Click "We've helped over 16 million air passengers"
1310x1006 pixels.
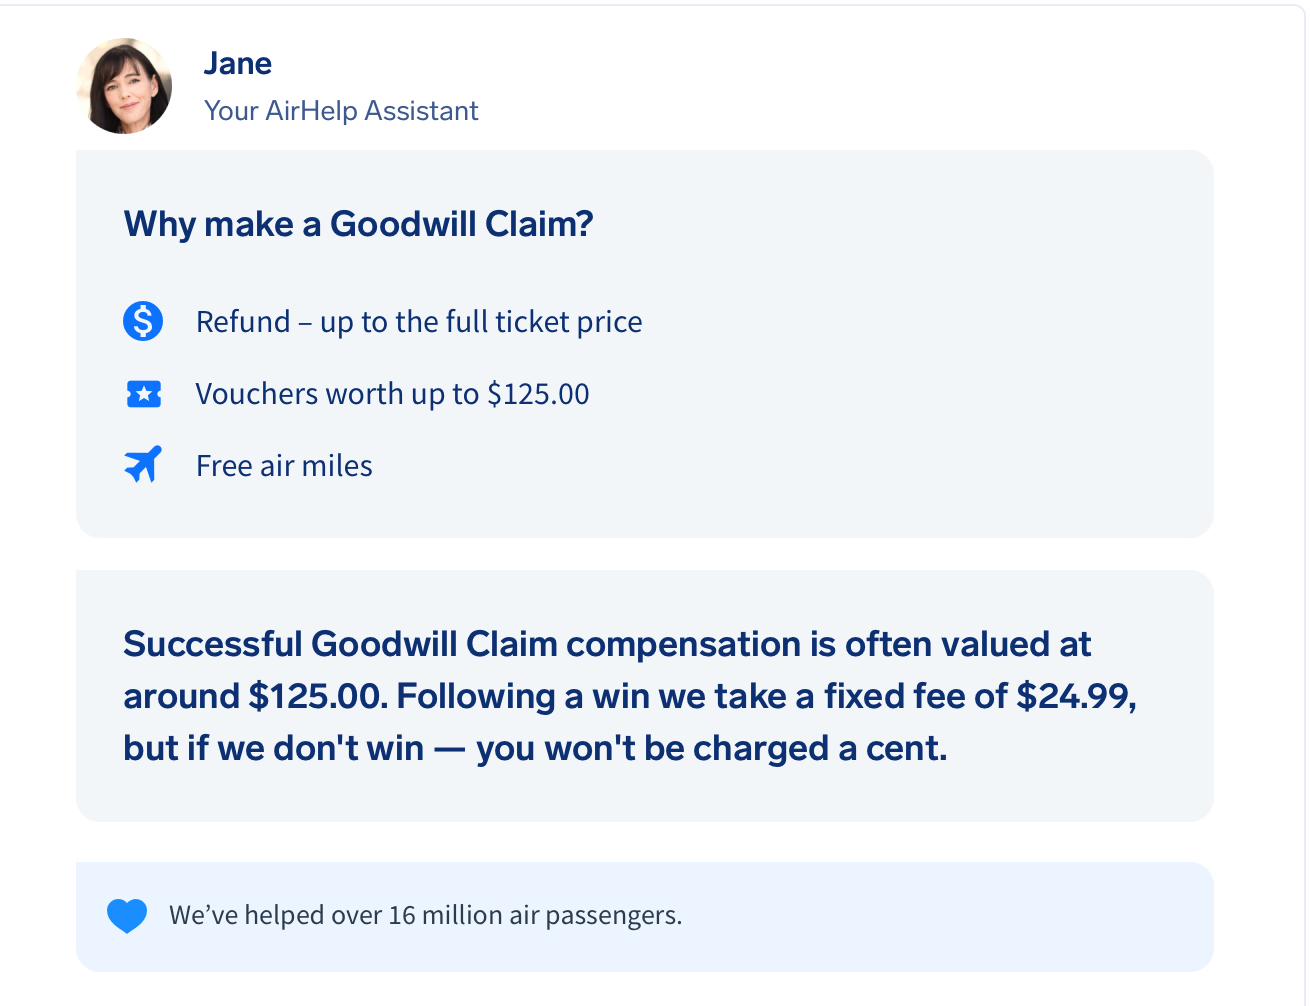tap(425, 915)
